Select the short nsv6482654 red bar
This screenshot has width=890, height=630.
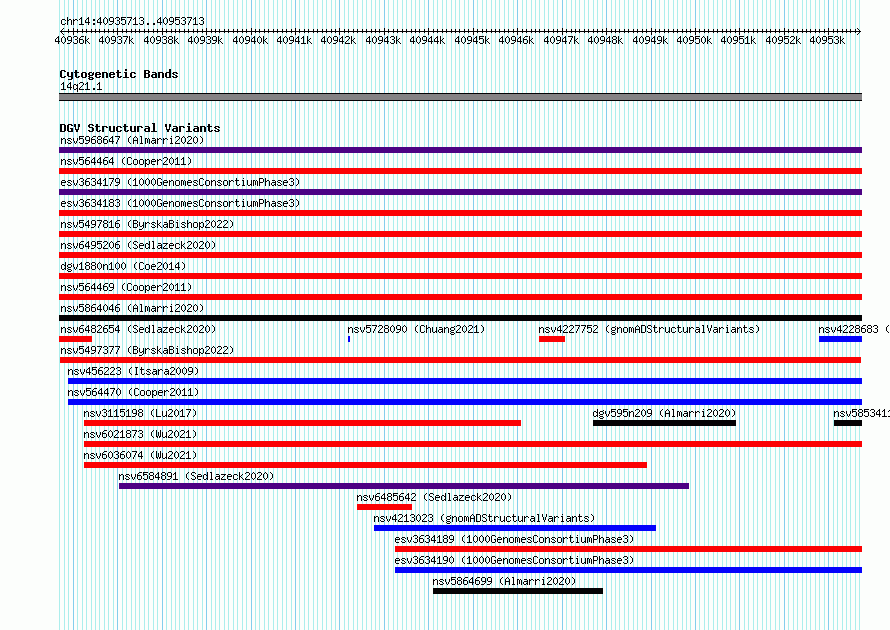click(x=75, y=339)
